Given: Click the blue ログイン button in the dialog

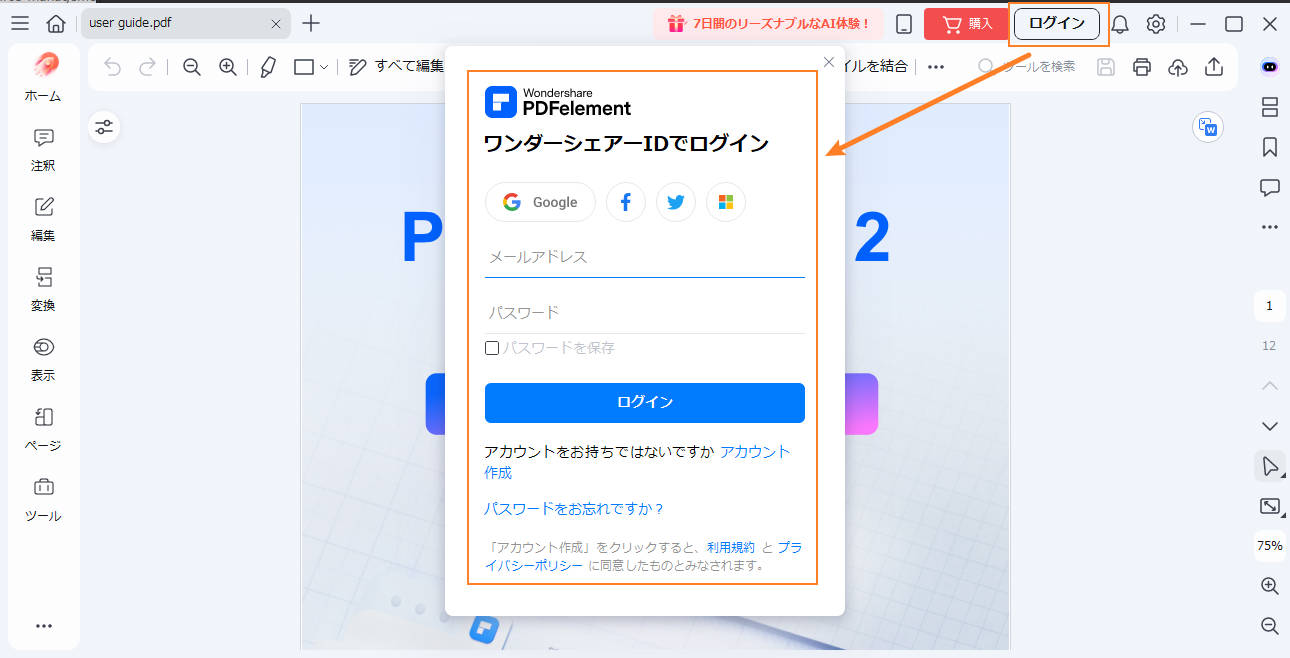Looking at the screenshot, I should pos(644,403).
